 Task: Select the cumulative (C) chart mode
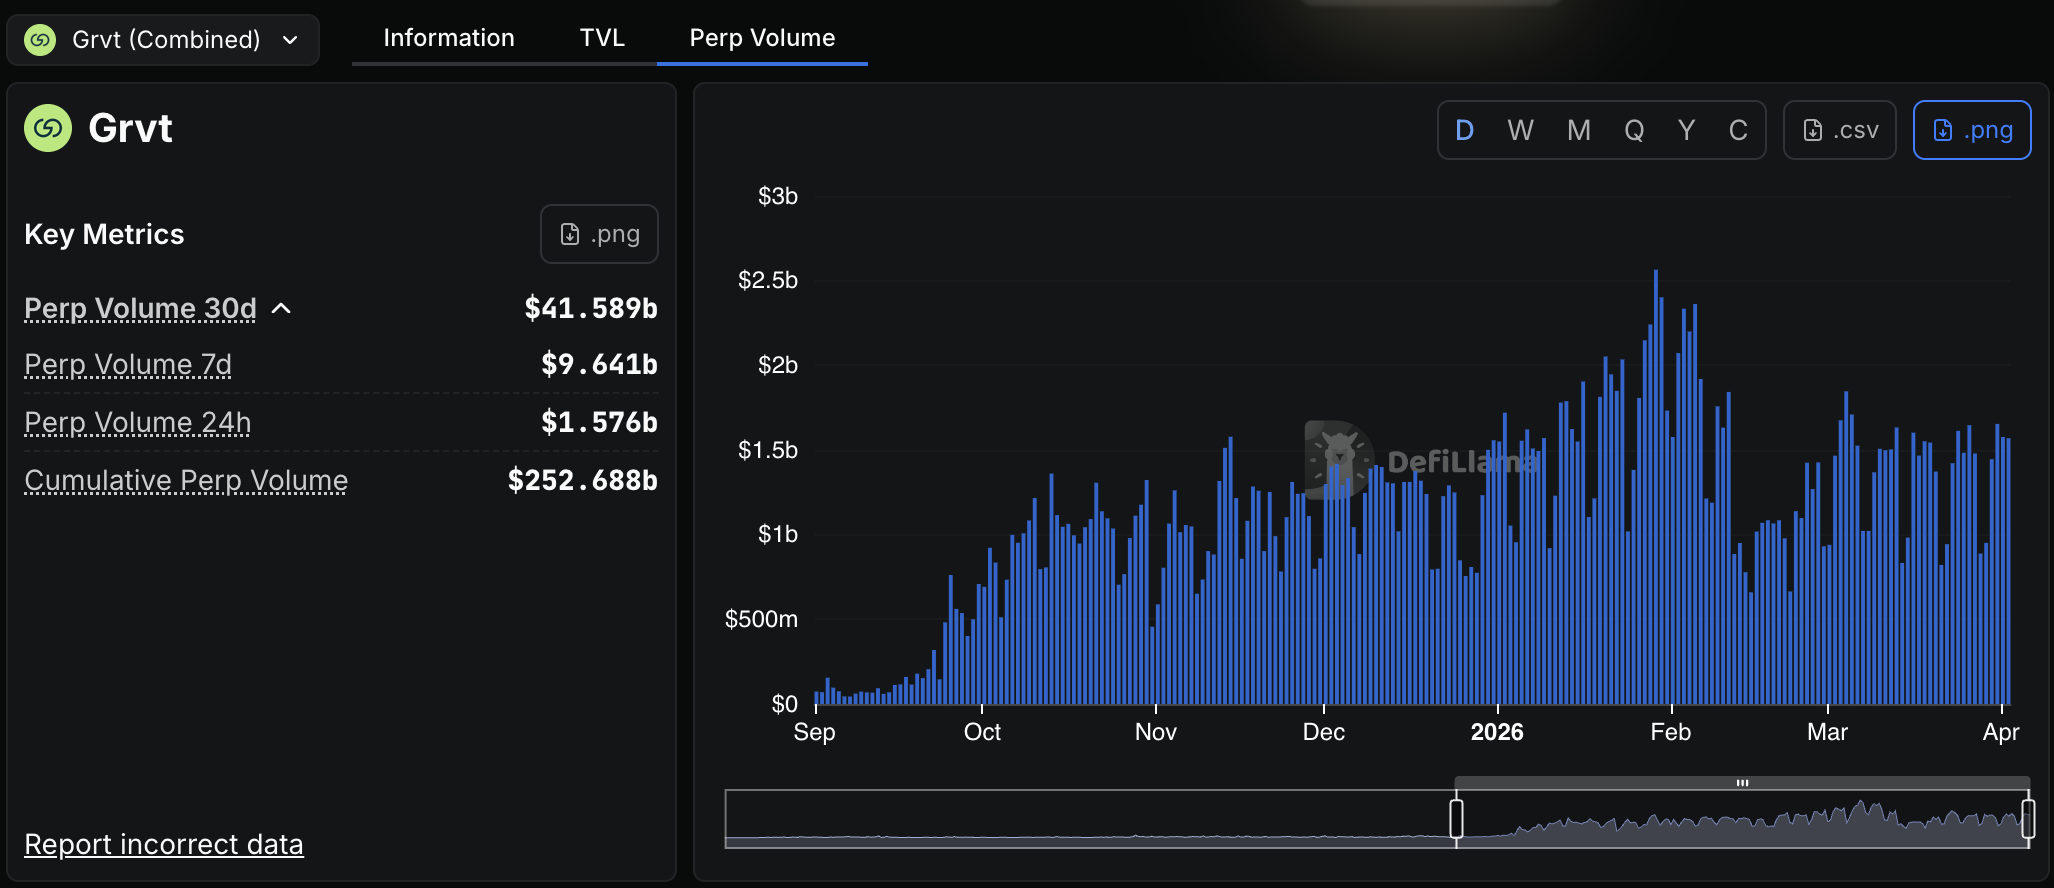[x=1738, y=130]
